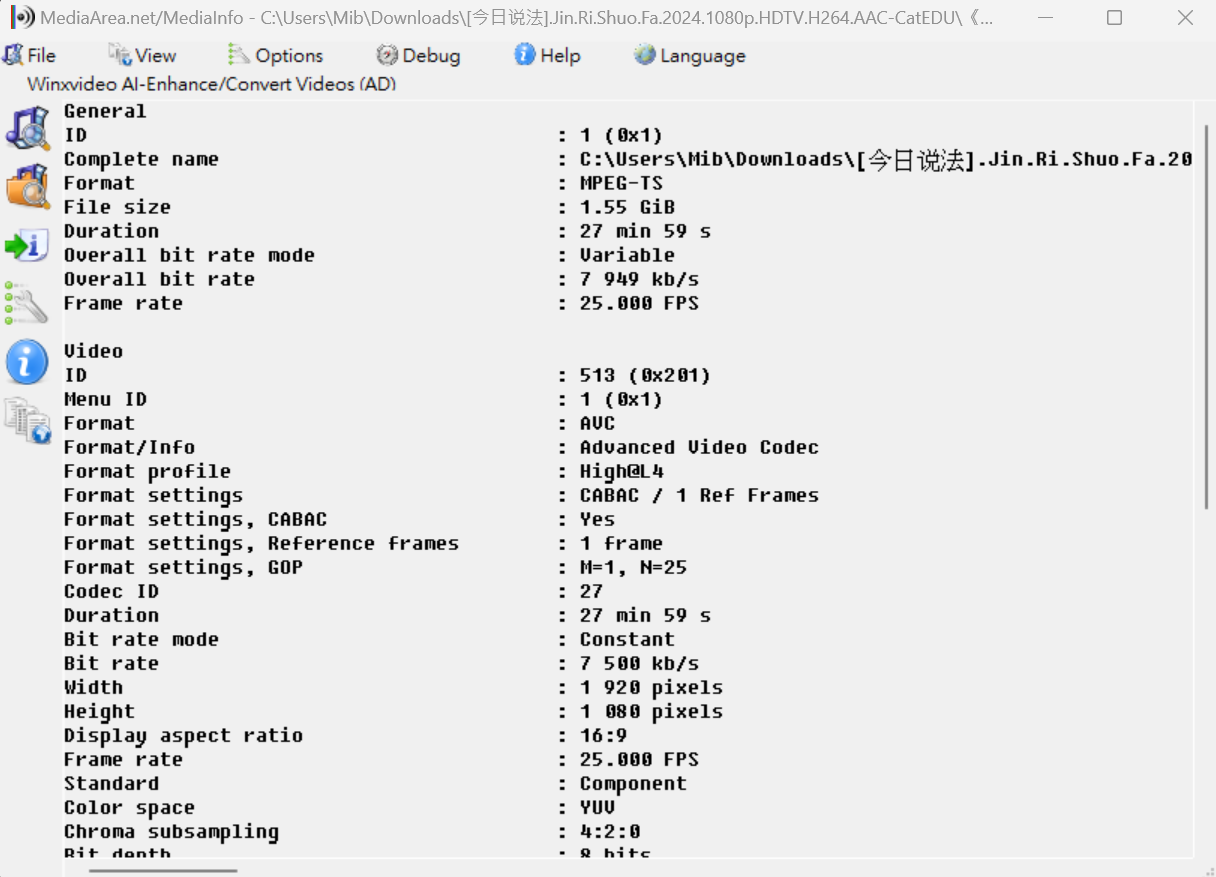Click the blue About info icon

click(27, 362)
